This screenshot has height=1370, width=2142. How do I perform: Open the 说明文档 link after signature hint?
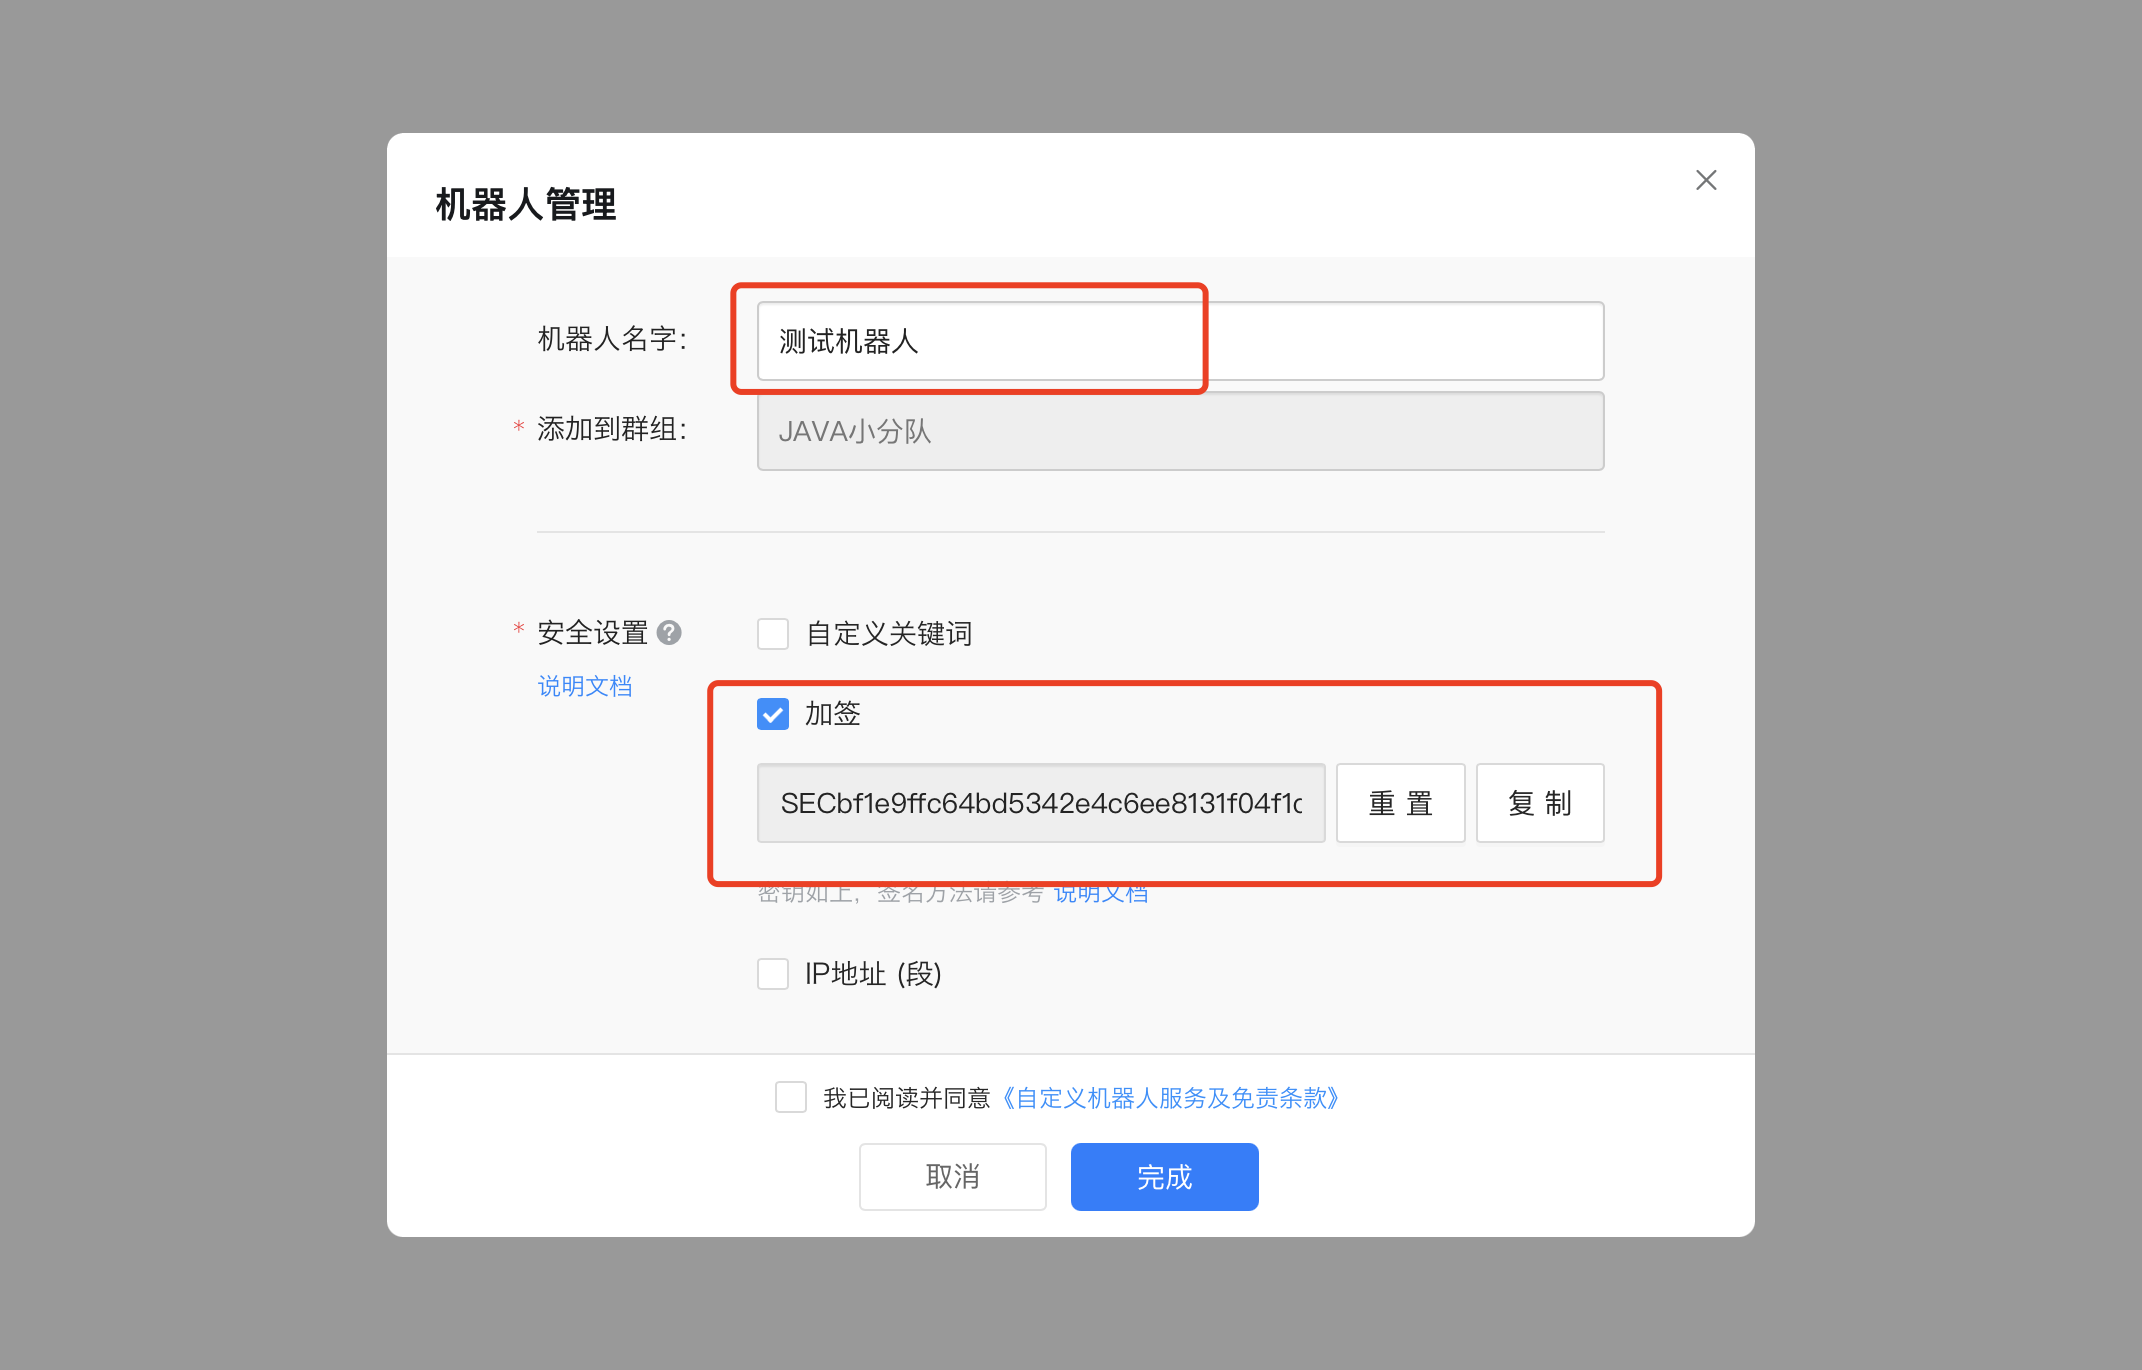(1101, 893)
